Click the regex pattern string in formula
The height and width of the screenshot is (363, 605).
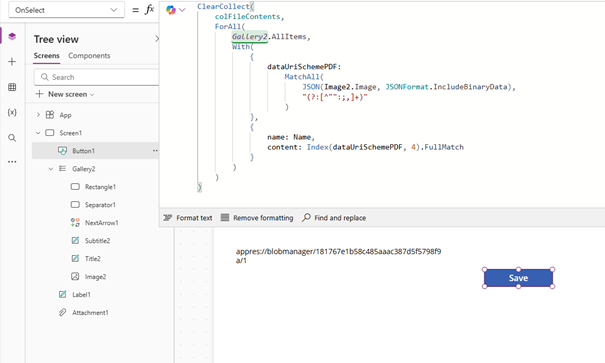pyautogui.click(x=335, y=97)
